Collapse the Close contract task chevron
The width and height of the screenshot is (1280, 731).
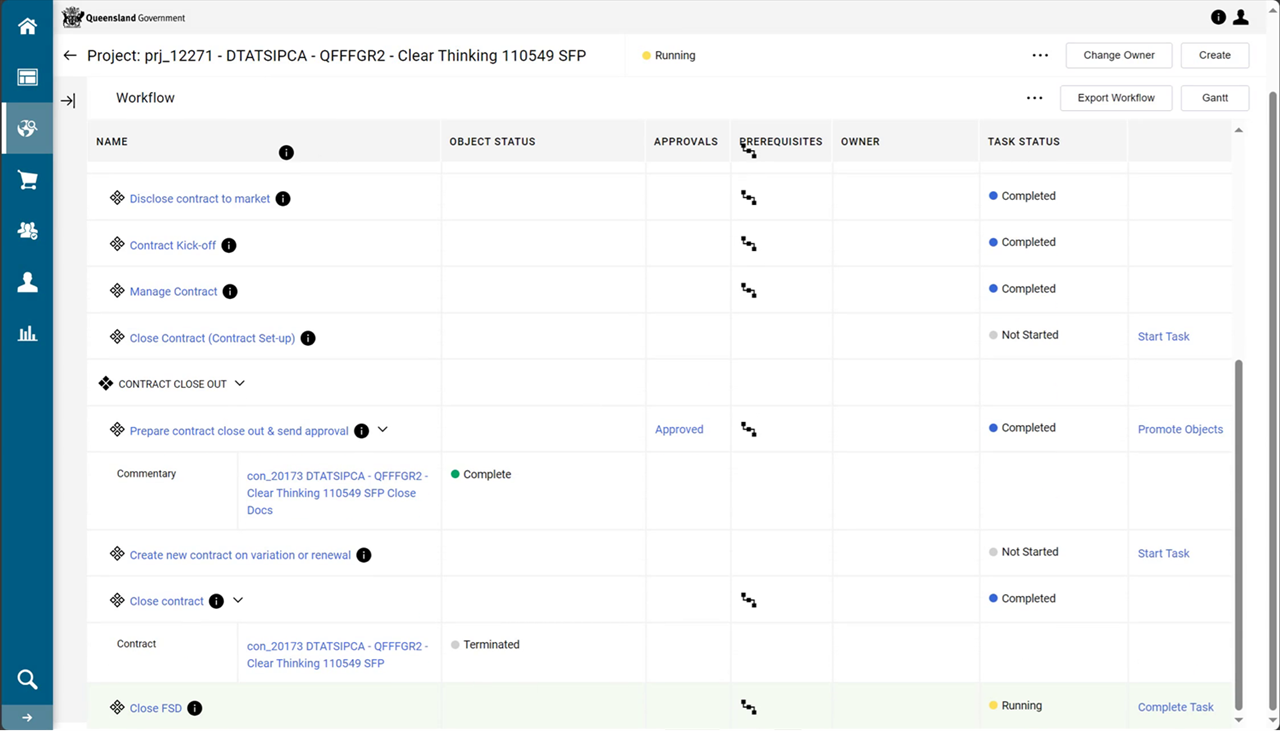tap(238, 601)
